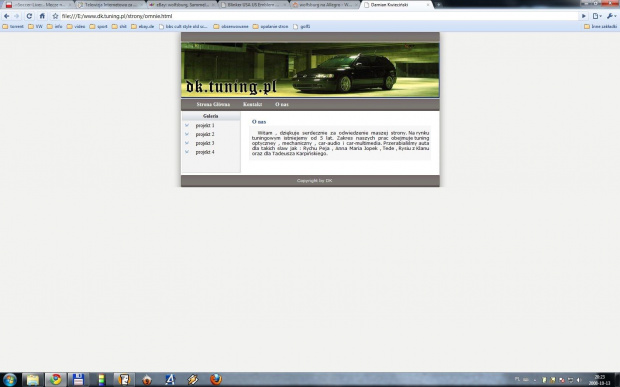Open the torrent bookmarks folder
Viewport: 620px width, 387px height.
click(13, 26)
